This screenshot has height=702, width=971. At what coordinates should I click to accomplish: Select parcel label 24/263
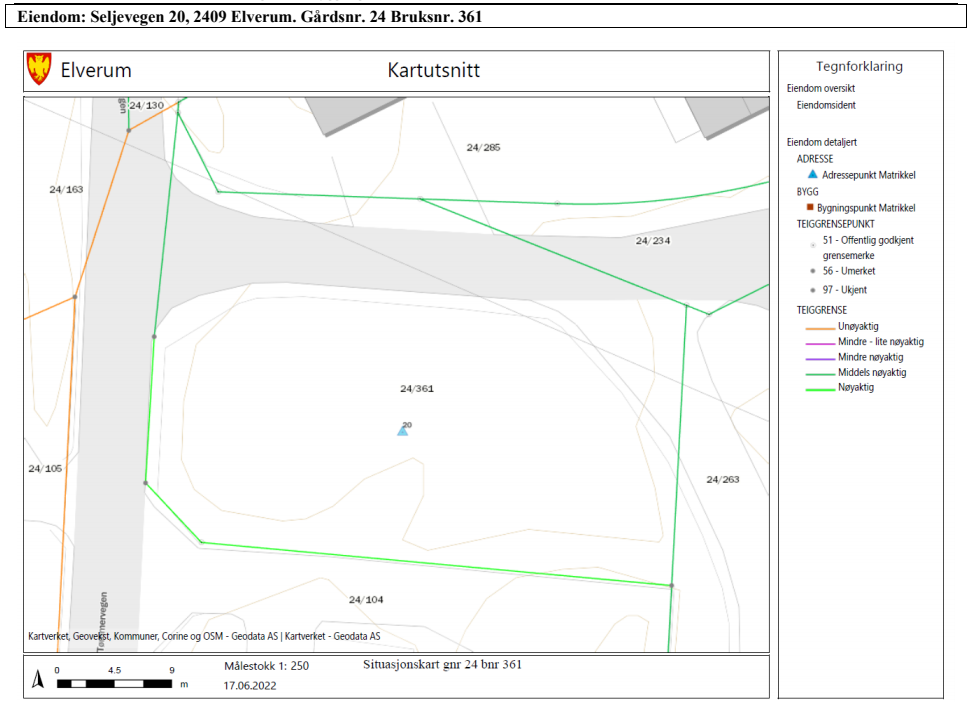(723, 479)
